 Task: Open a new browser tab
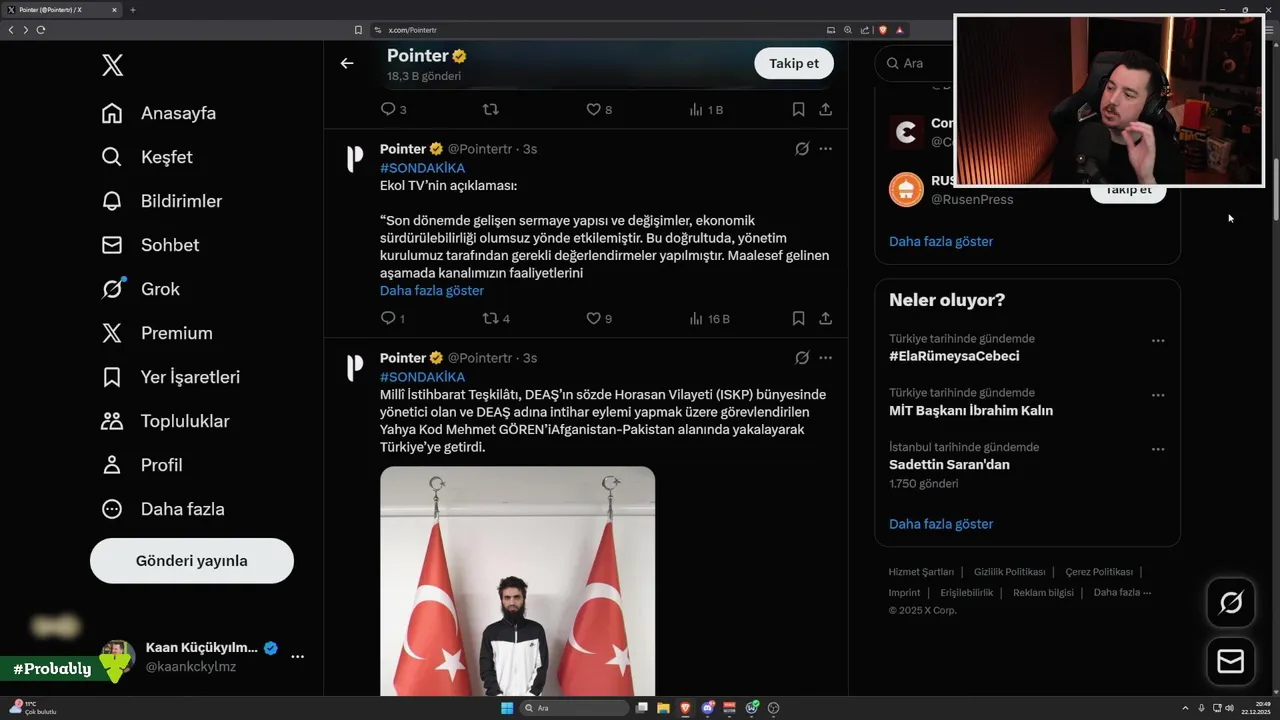[133, 10]
